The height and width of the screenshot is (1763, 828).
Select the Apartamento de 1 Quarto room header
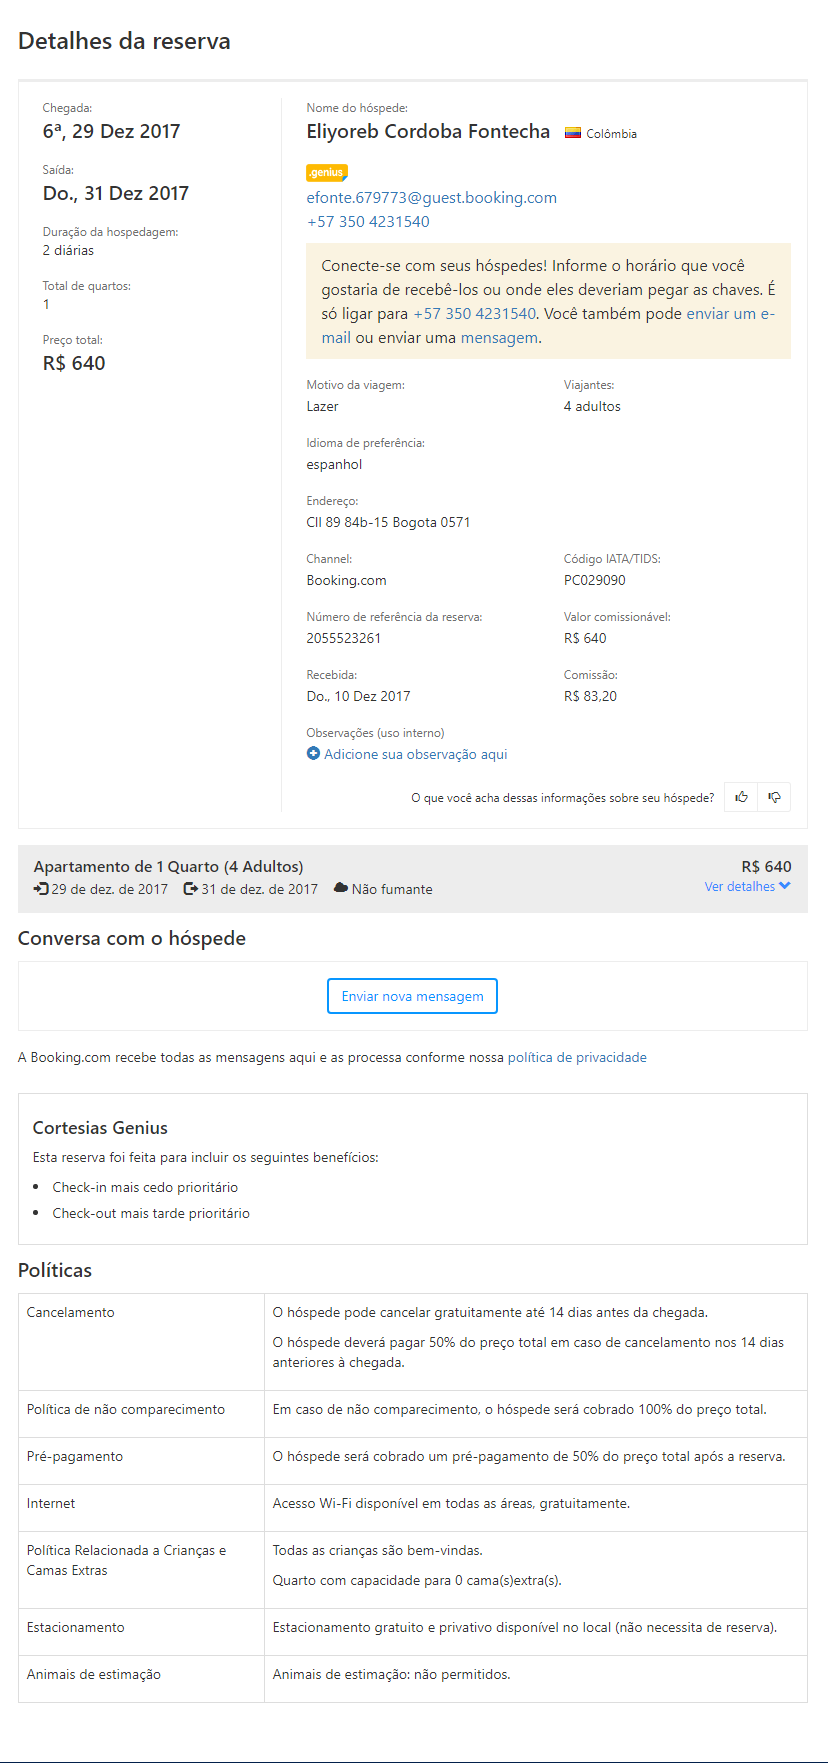pyautogui.click(x=168, y=867)
